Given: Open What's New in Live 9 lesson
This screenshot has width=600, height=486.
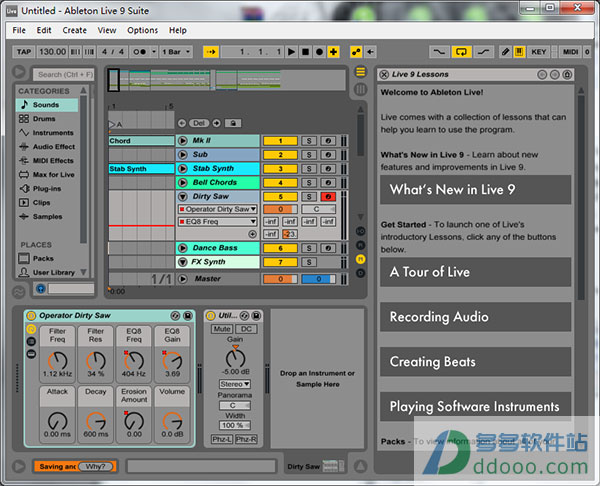Looking at the screenshot, I should click(x=475, y=190).
